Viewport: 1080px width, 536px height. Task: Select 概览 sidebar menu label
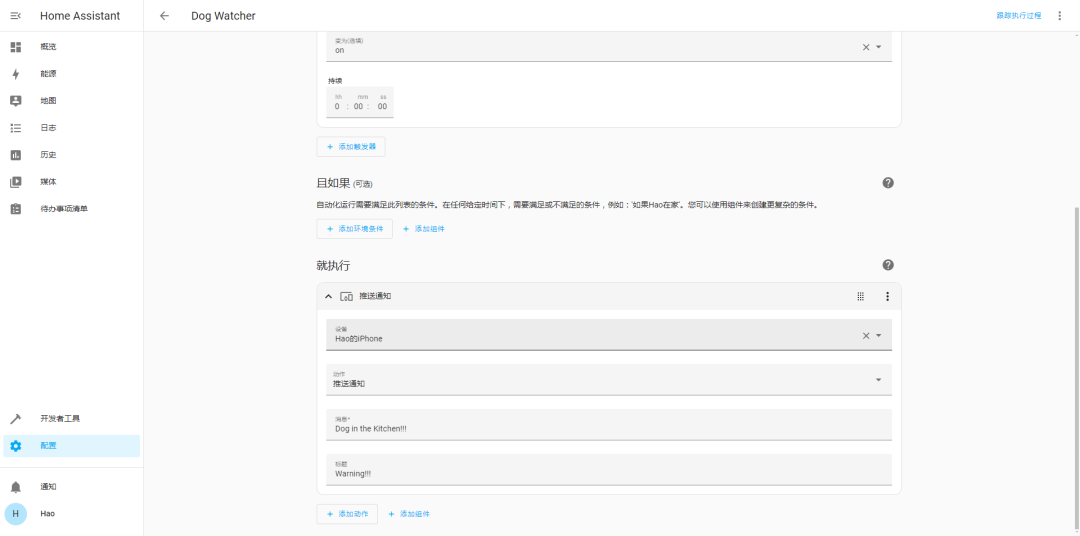coord(48,47)
